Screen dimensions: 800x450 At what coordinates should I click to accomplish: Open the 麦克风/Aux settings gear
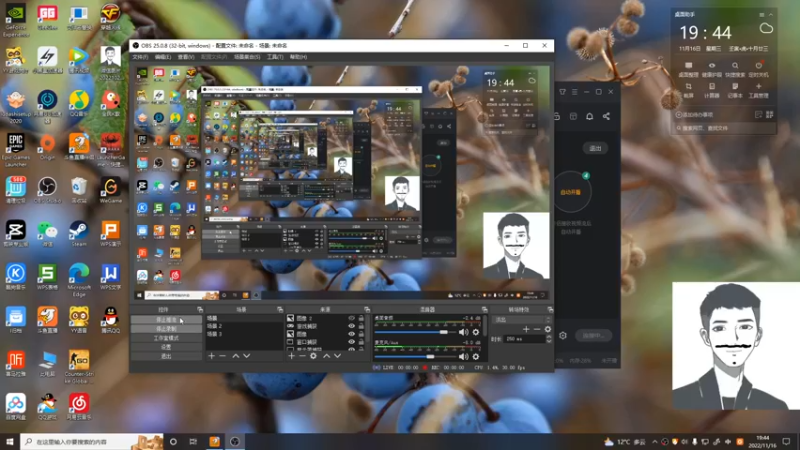coord(476,357)
